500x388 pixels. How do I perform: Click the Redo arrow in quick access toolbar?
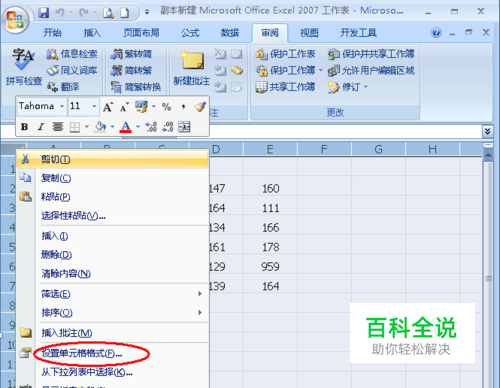[x=84, y=13]
